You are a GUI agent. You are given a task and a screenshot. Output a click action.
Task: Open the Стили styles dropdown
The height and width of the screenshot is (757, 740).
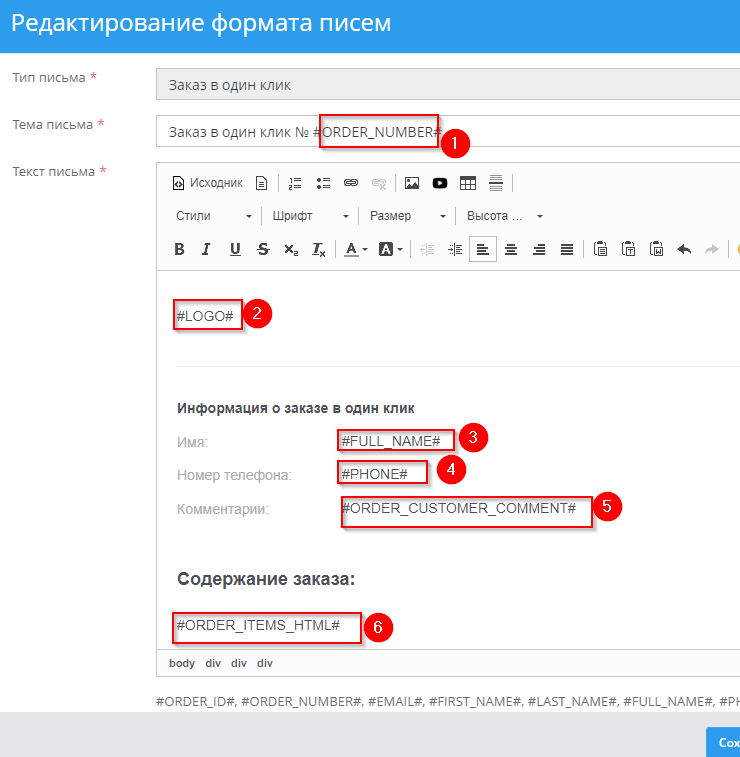(214, 216)
